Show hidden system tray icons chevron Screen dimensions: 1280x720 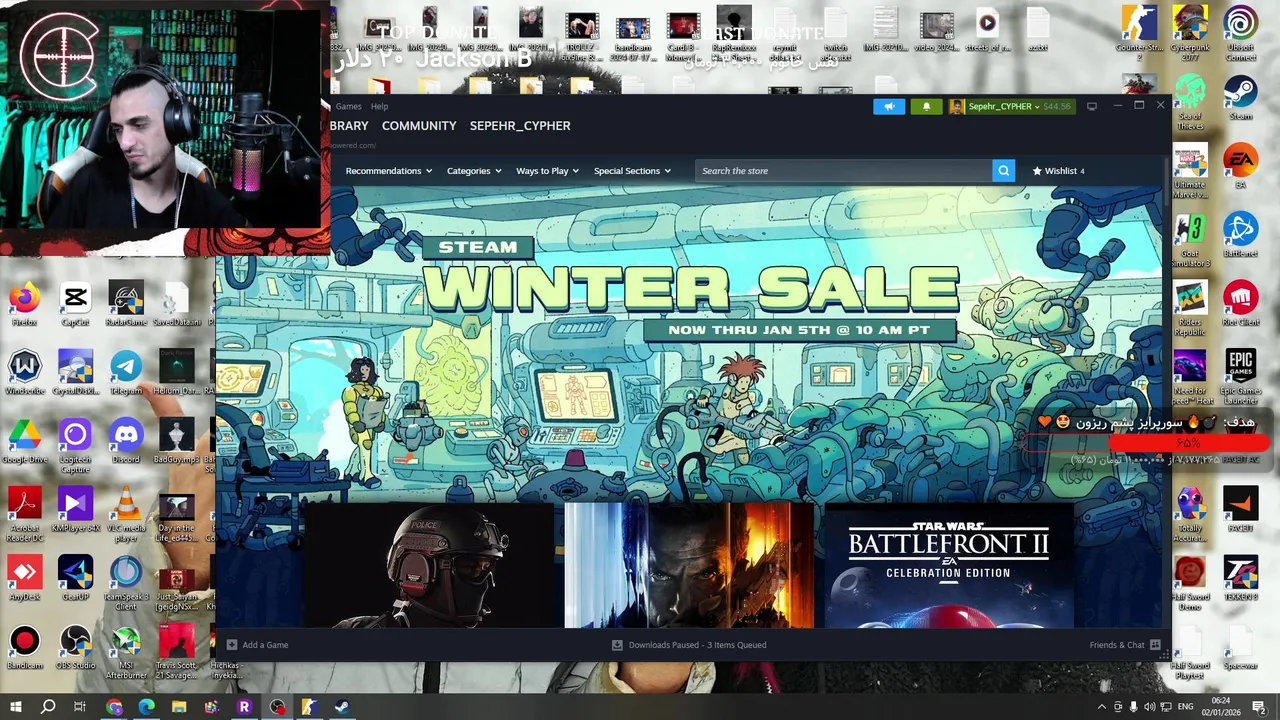point(1102,707)
